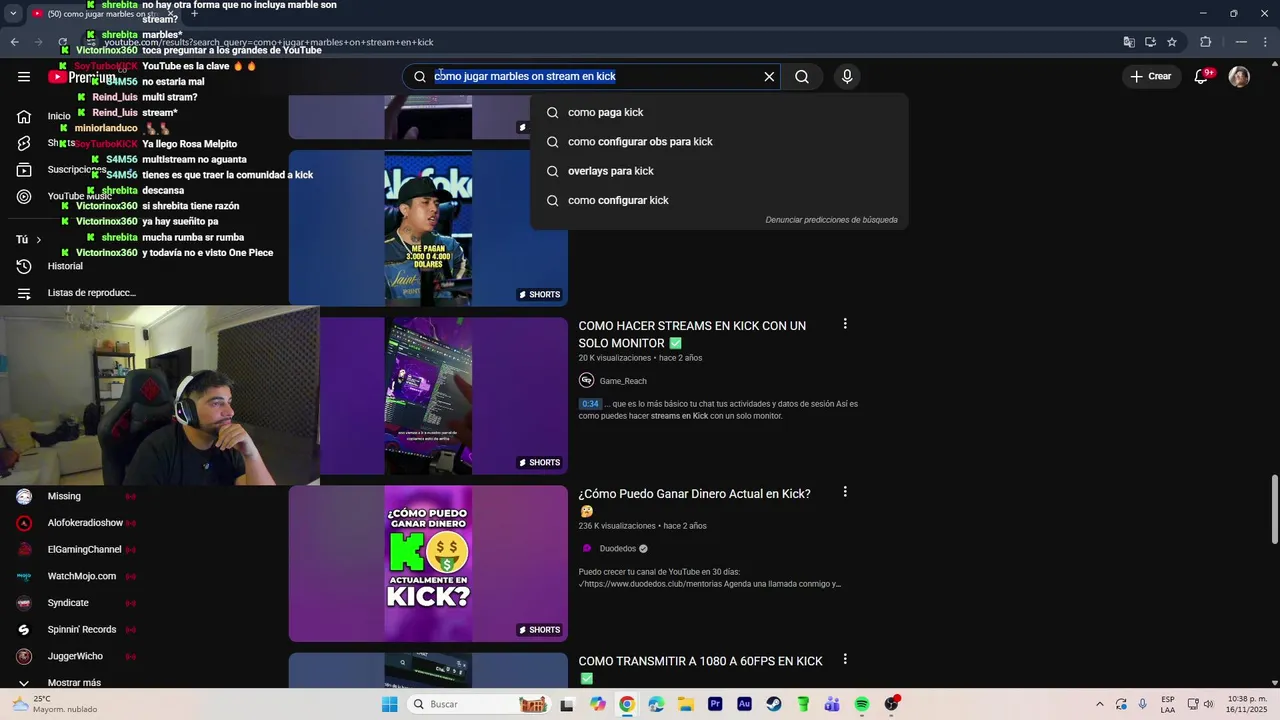Open the Crear upload menu
This screenshot has height=720, width=1280.
(1150, 77)
